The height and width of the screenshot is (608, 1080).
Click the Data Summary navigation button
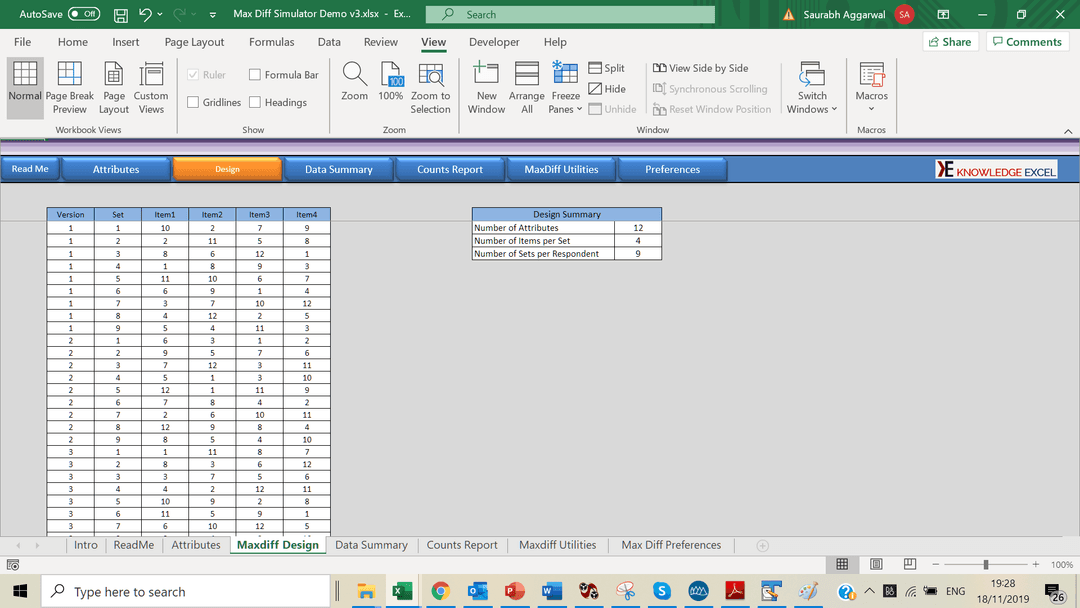[x=338, y=170]
